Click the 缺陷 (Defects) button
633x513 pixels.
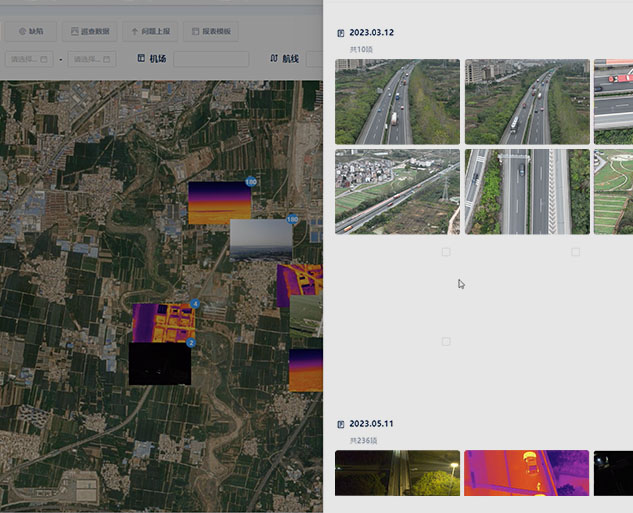click(30, 32)
